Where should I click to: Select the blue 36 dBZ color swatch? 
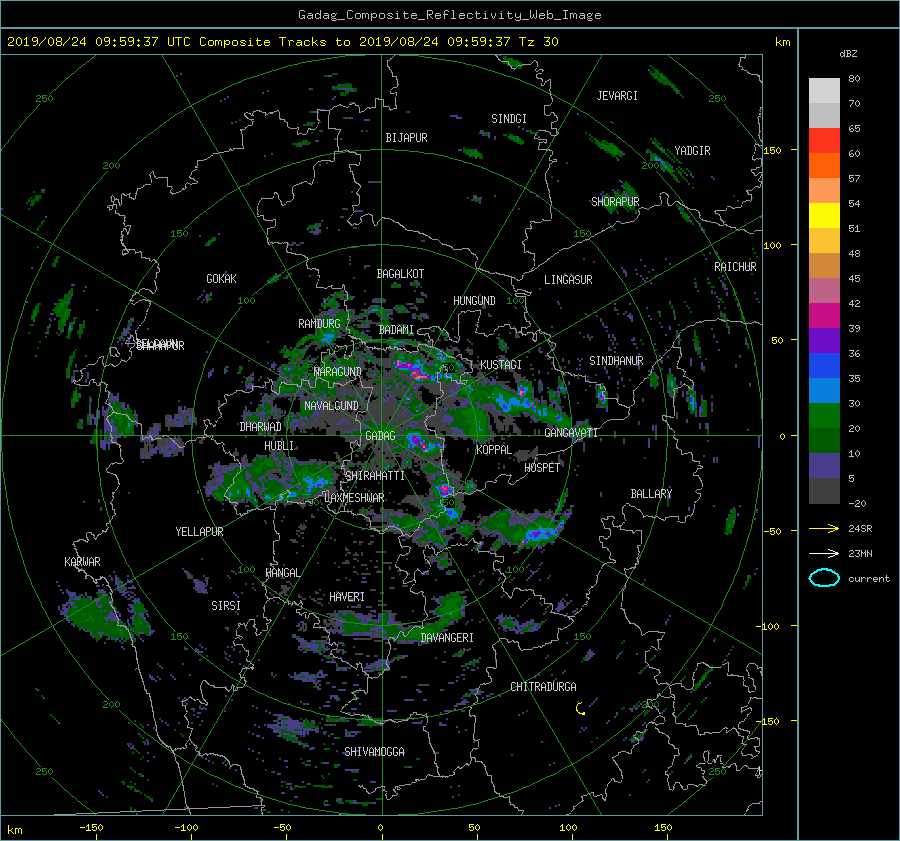click(x=824, y=365)
